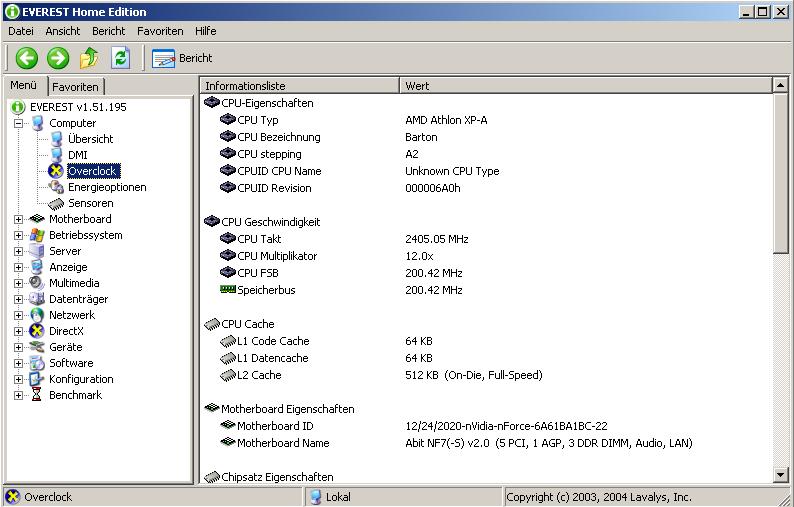Open the Bericht report toolbar button
The image size is (794, 507).
tap(182, 58)
